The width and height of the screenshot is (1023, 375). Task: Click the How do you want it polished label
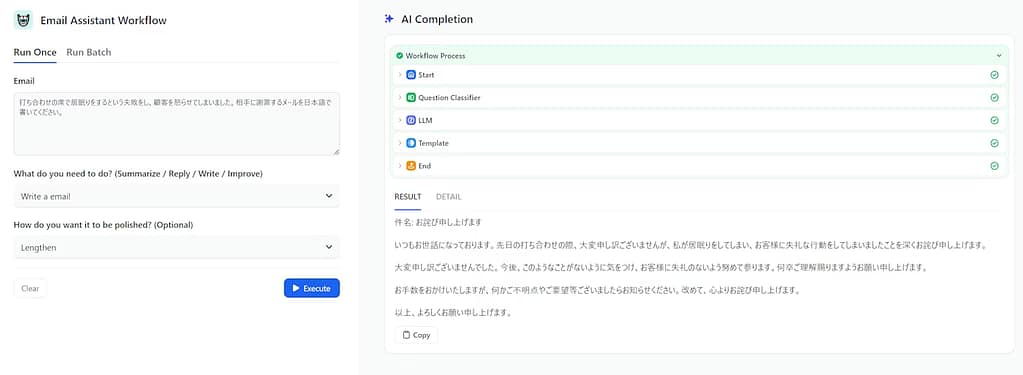[104, 225]
